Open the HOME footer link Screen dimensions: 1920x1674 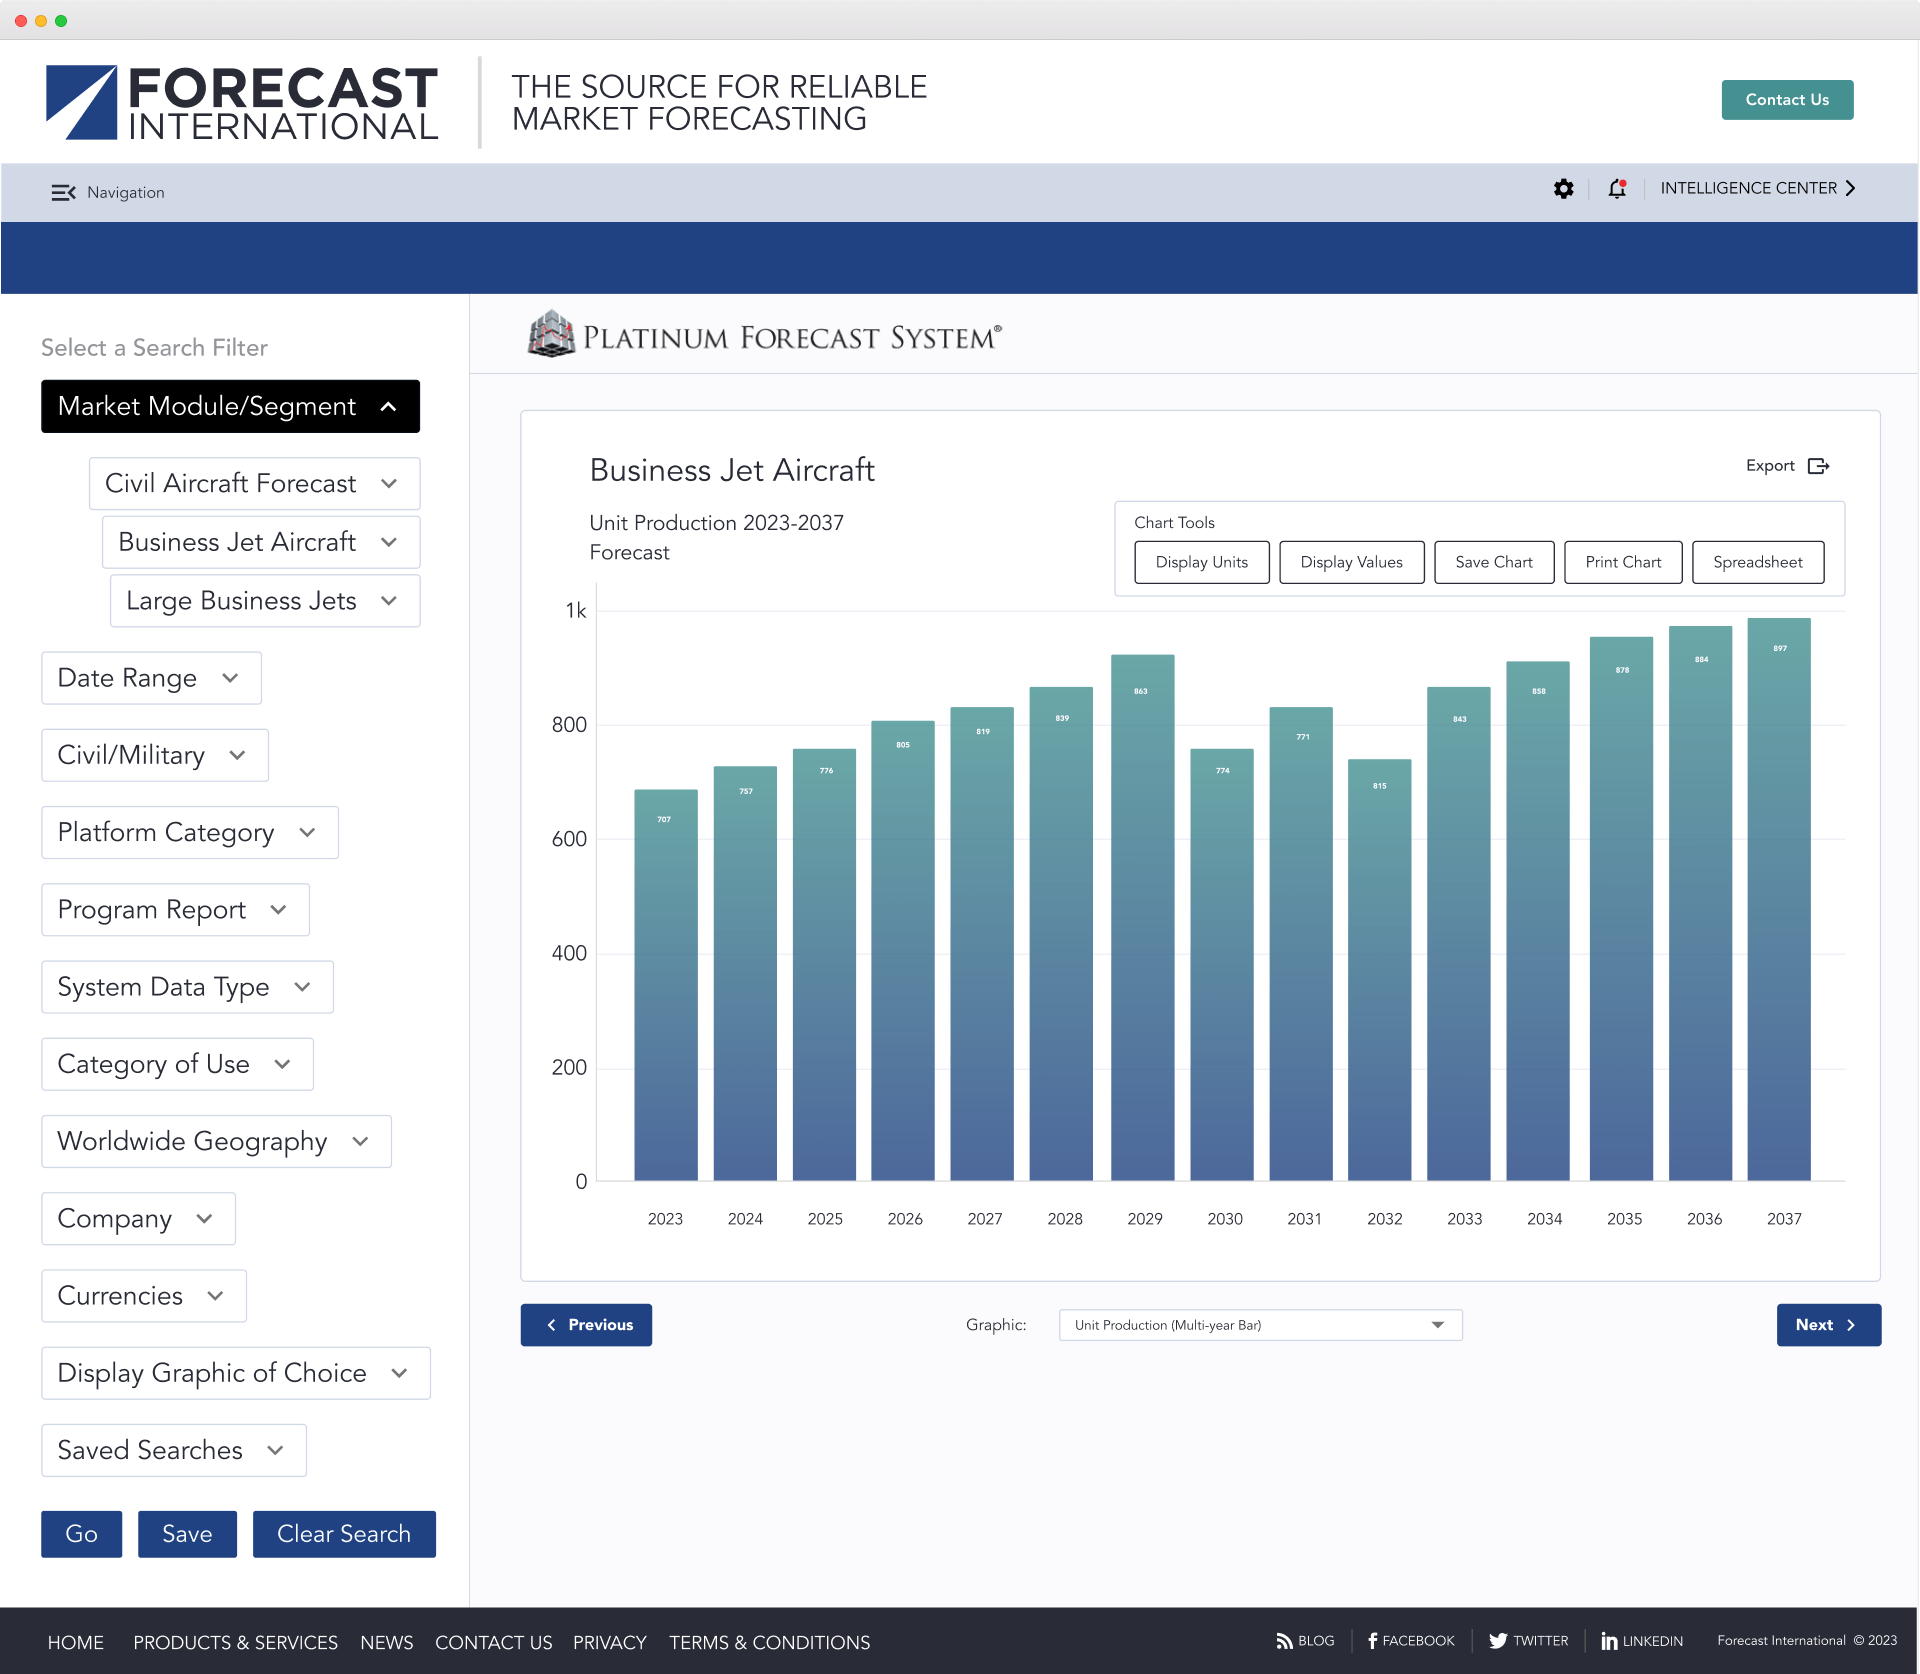pos(76,1642)
